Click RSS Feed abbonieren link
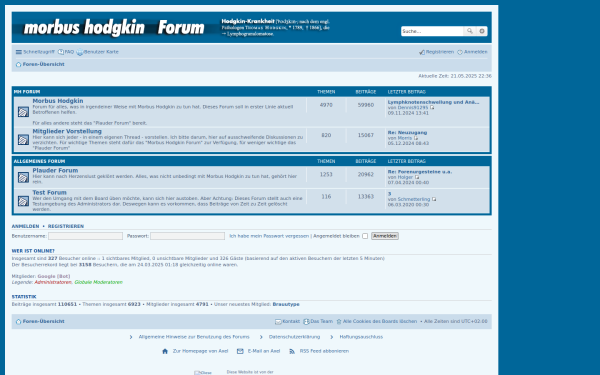The width and height of the screenshot is (600, 375). point(324,351)
